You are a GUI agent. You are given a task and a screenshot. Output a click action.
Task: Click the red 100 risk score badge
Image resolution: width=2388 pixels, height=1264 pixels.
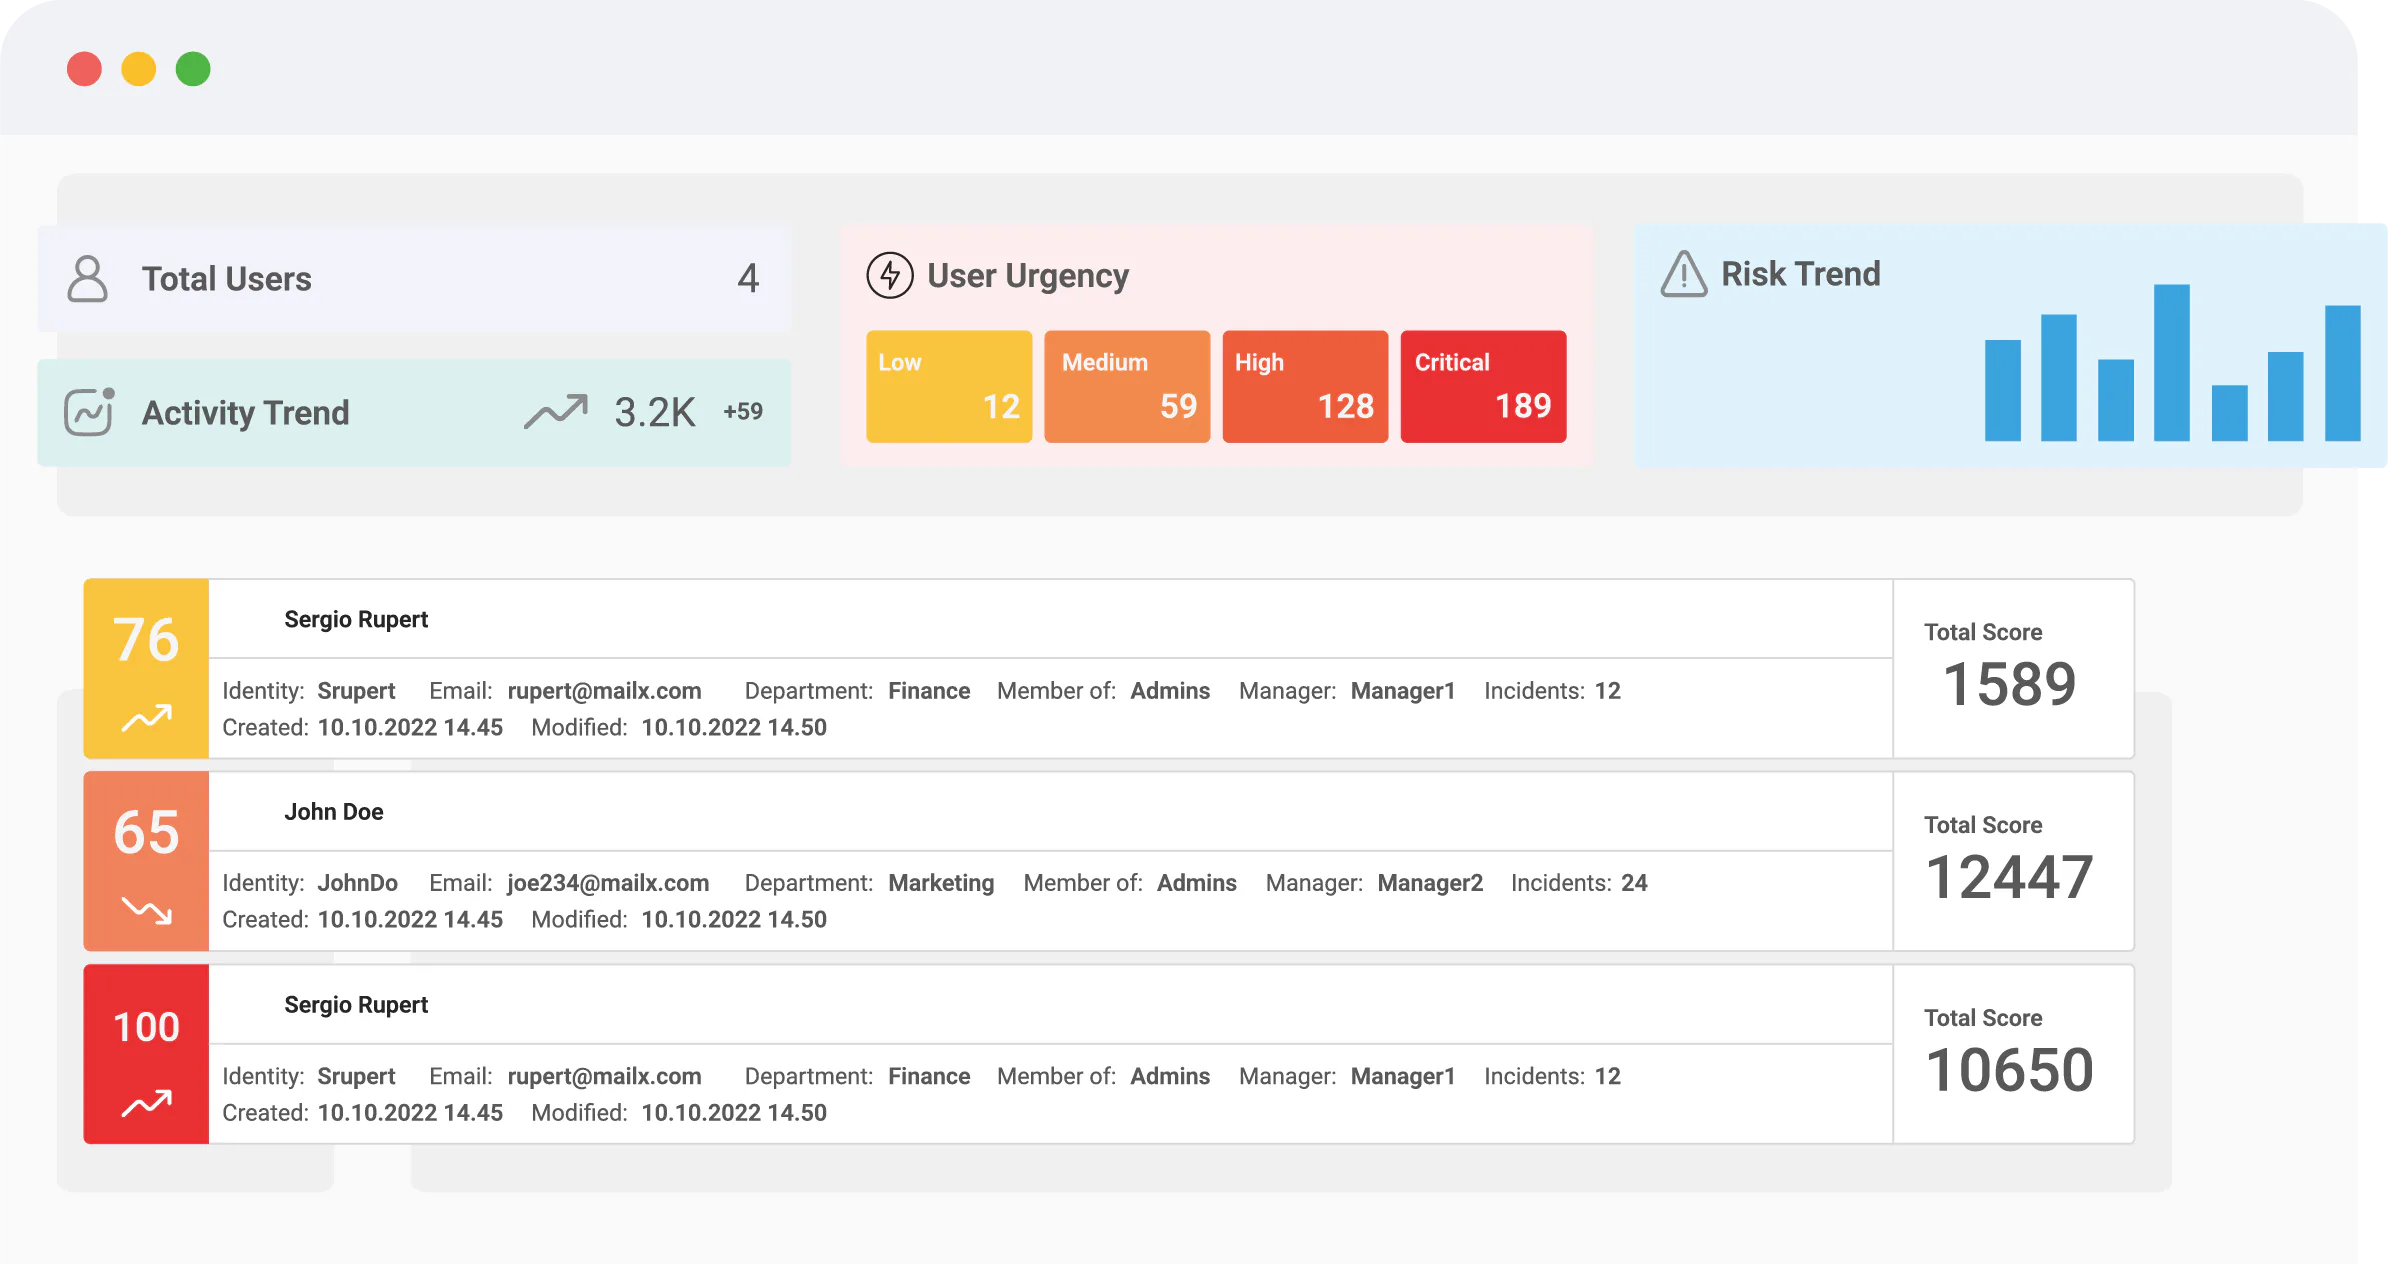(x=147, y=1028)
